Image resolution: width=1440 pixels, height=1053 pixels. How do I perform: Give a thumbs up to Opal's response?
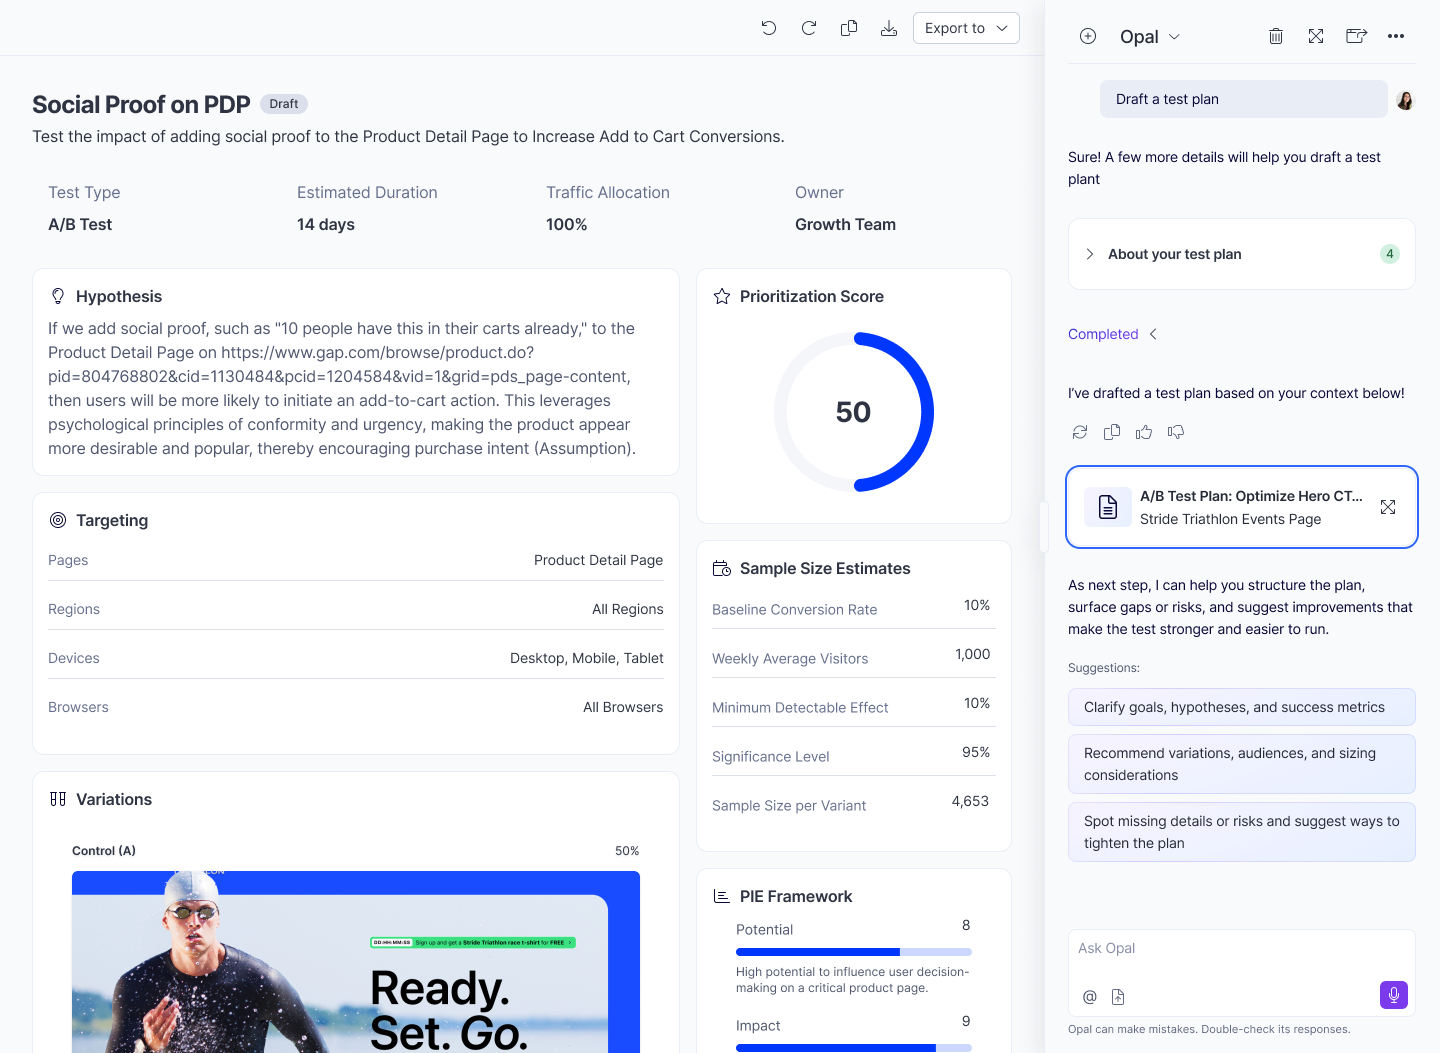coord(1144,432)
